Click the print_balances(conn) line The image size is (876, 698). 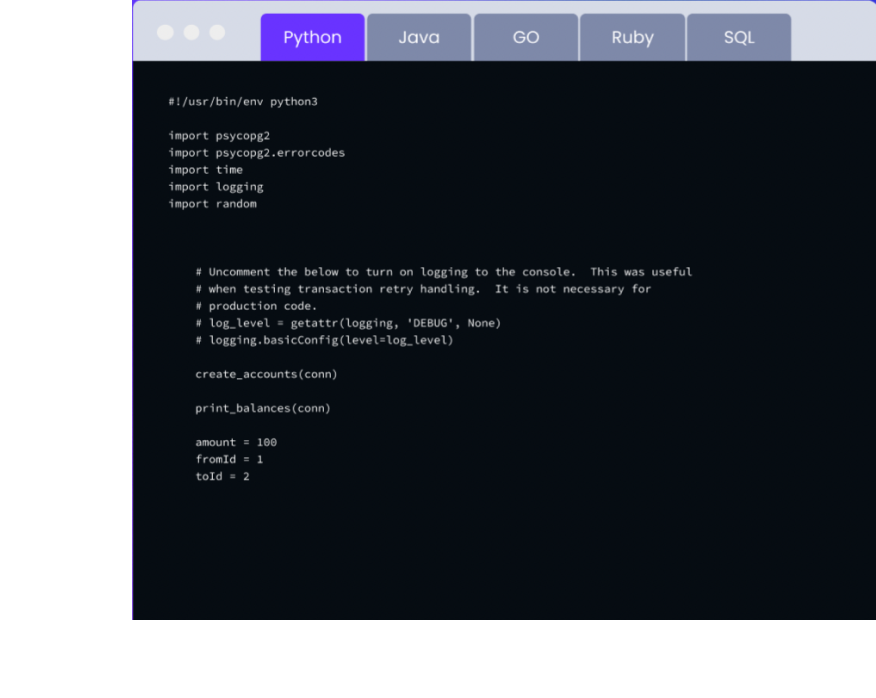coord(262,408)
